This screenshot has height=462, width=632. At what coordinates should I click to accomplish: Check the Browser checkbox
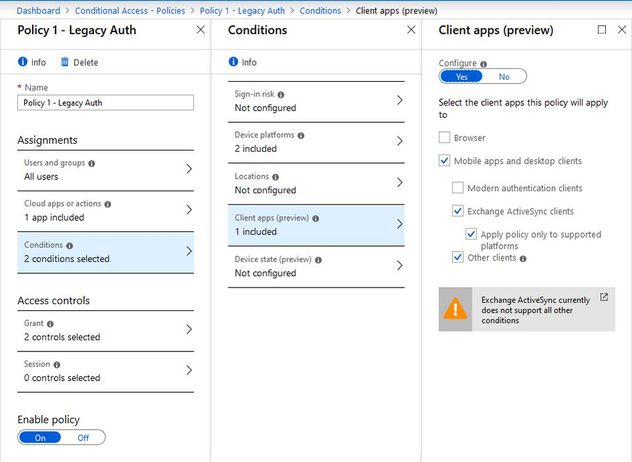[445, 138]
